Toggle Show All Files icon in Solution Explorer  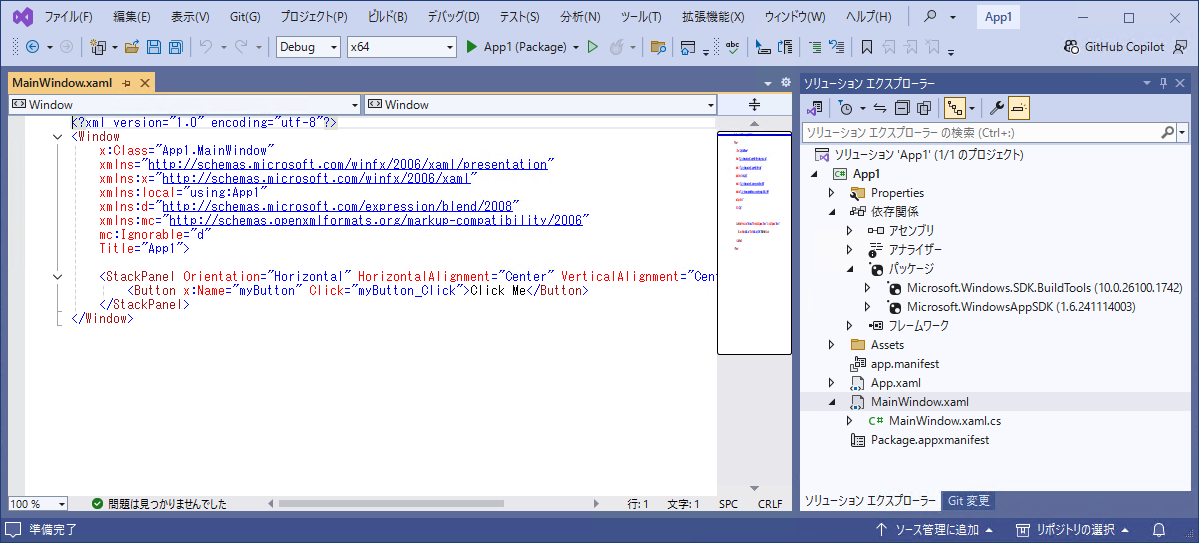[x=924, y=109]
